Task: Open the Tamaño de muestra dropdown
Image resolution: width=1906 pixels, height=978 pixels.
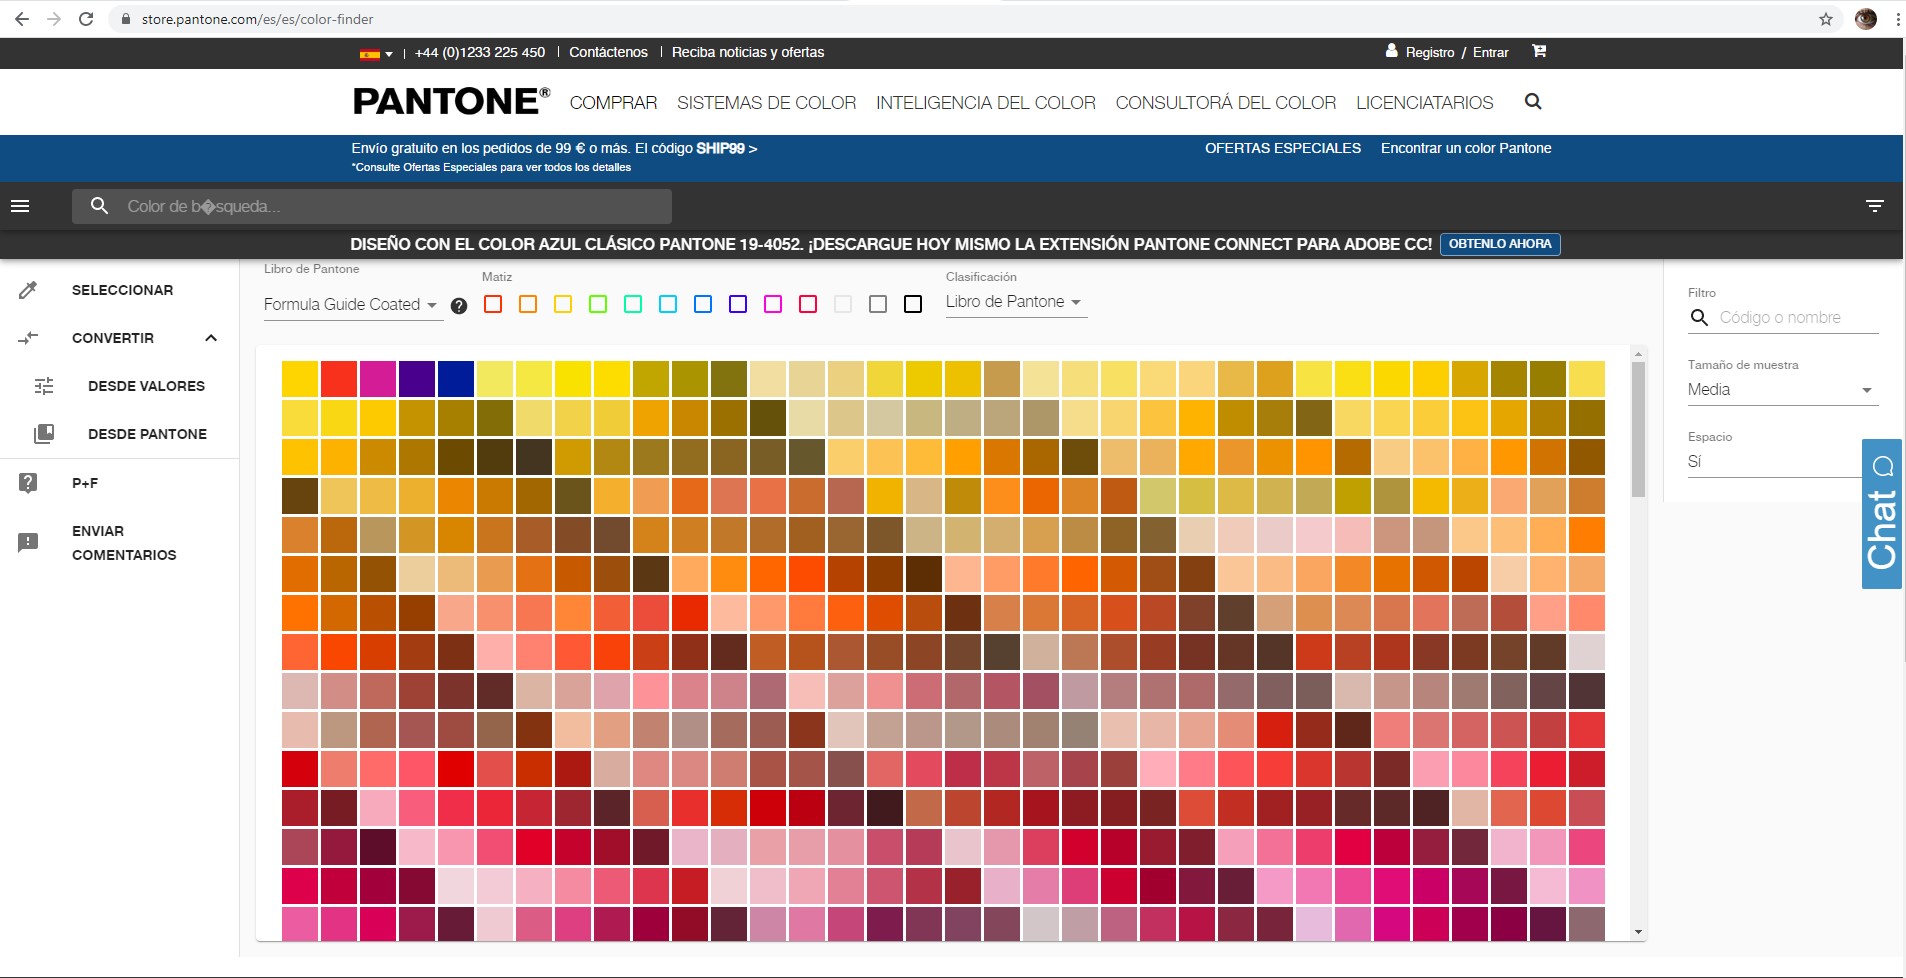Action: point(1780,389)
